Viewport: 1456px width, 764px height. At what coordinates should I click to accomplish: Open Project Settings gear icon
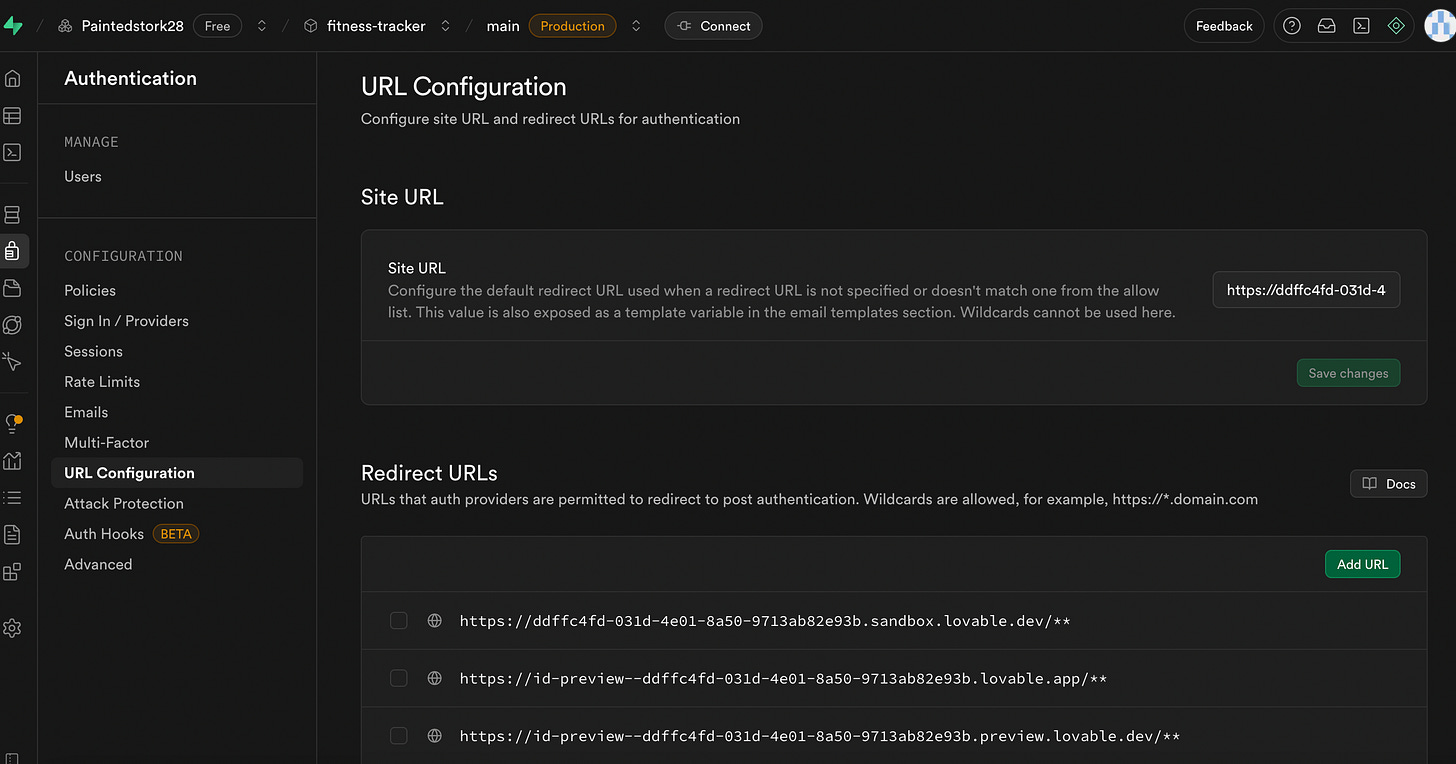click(x=12, y=628)
